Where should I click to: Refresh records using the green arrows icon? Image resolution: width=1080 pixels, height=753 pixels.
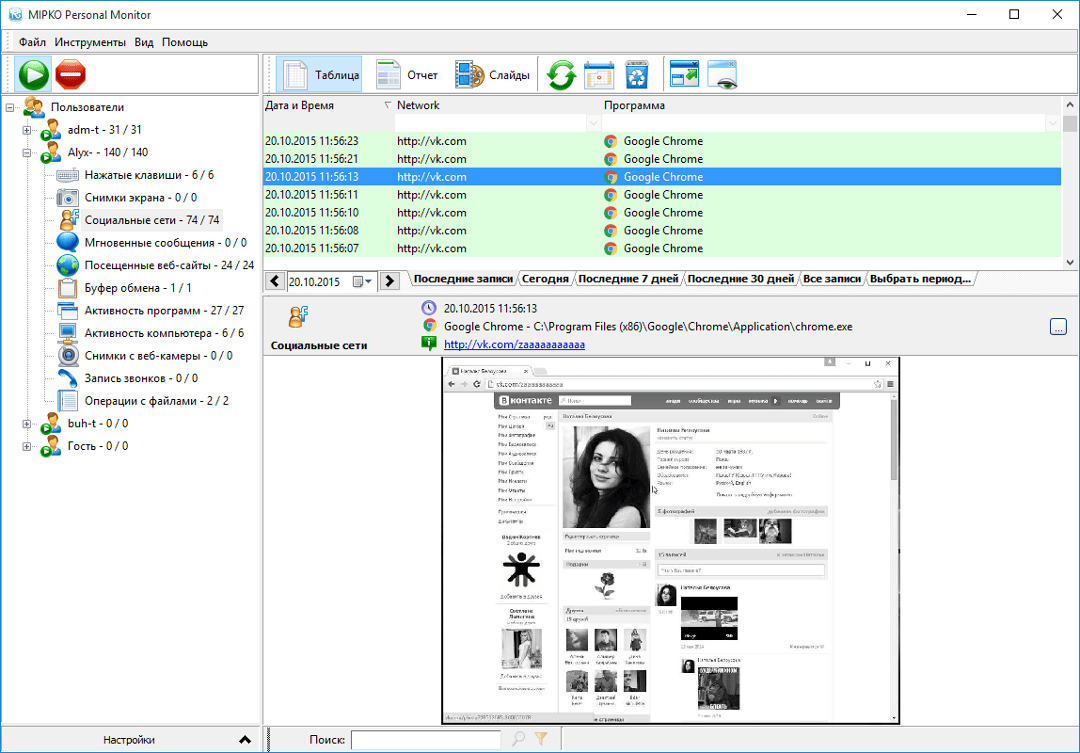[560, 74]
